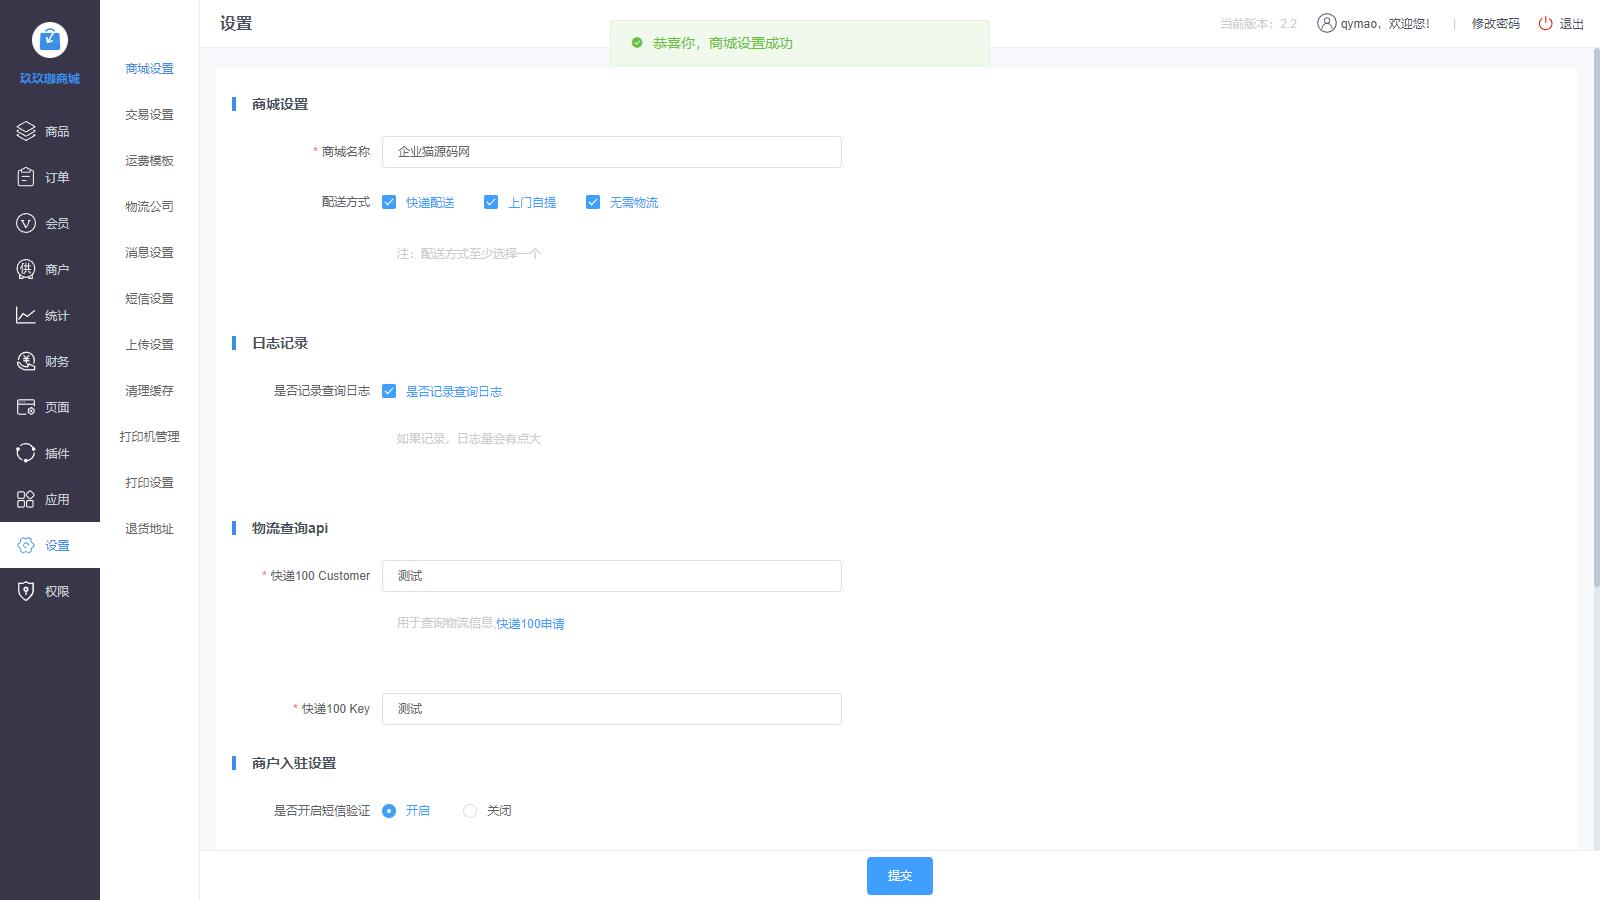Click the user avatar icon beside qymao
The image size is (1600, 900).
(x=1326, y=23)
